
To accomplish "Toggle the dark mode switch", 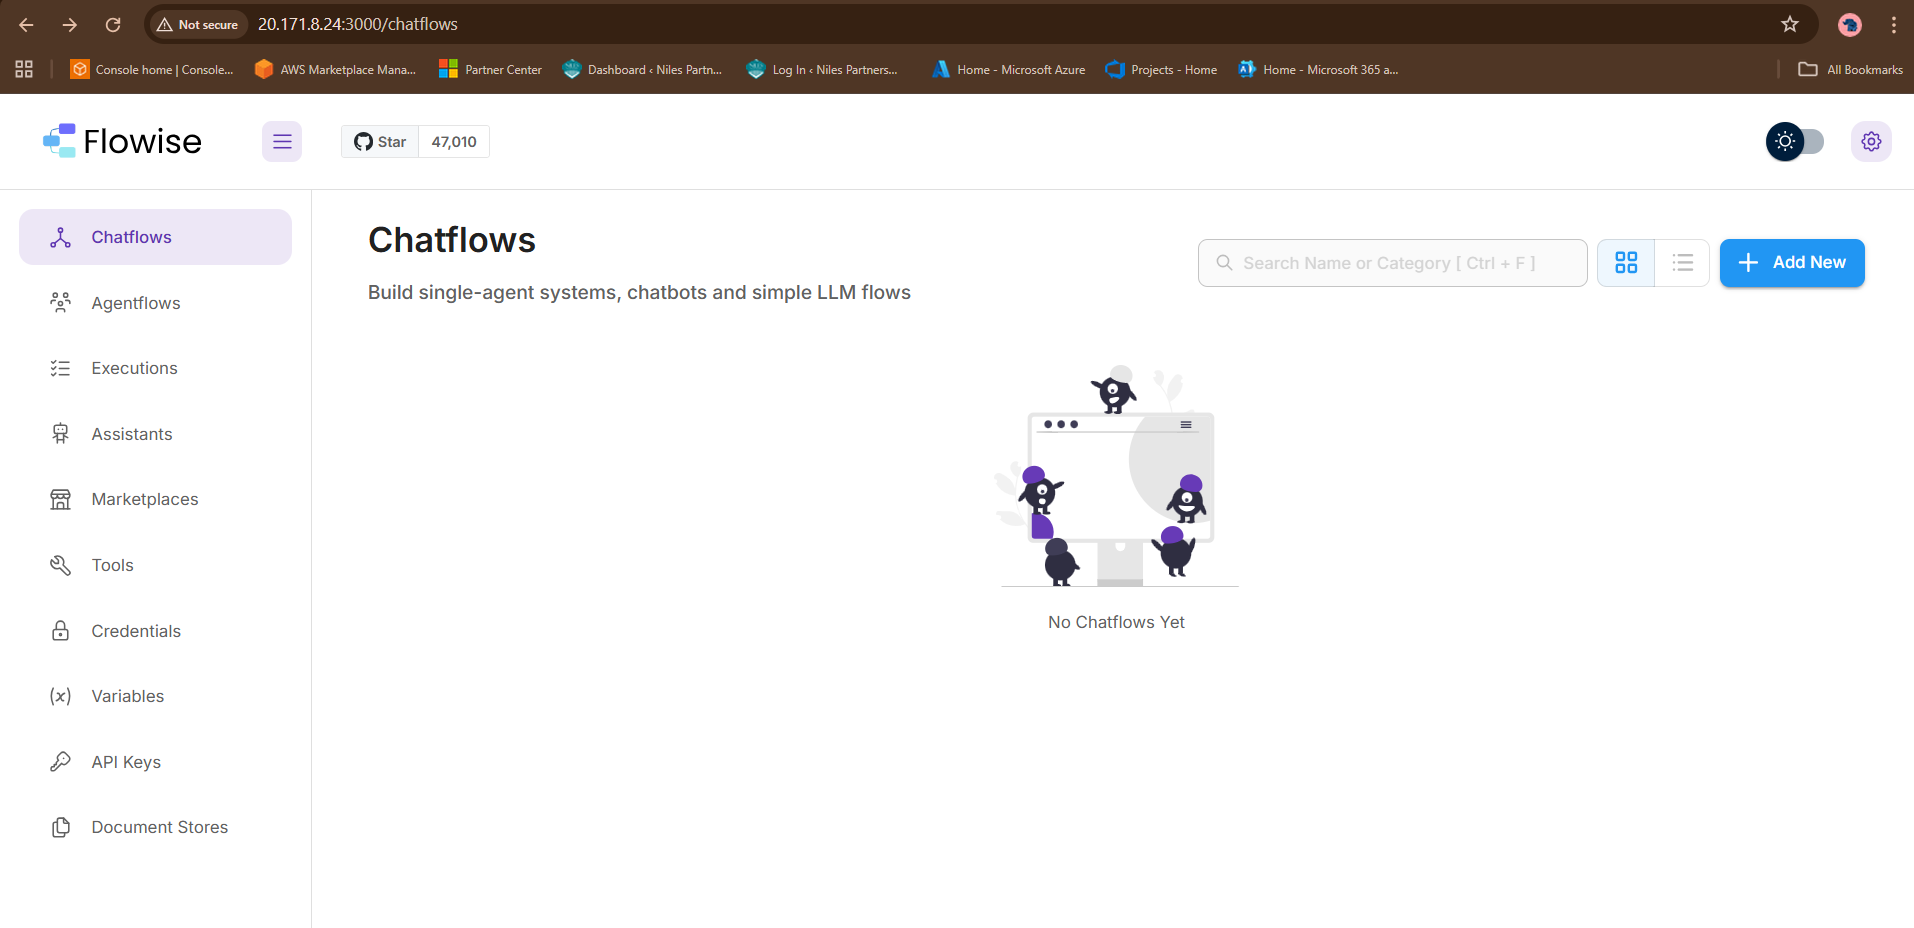I will click(1795, 142).
